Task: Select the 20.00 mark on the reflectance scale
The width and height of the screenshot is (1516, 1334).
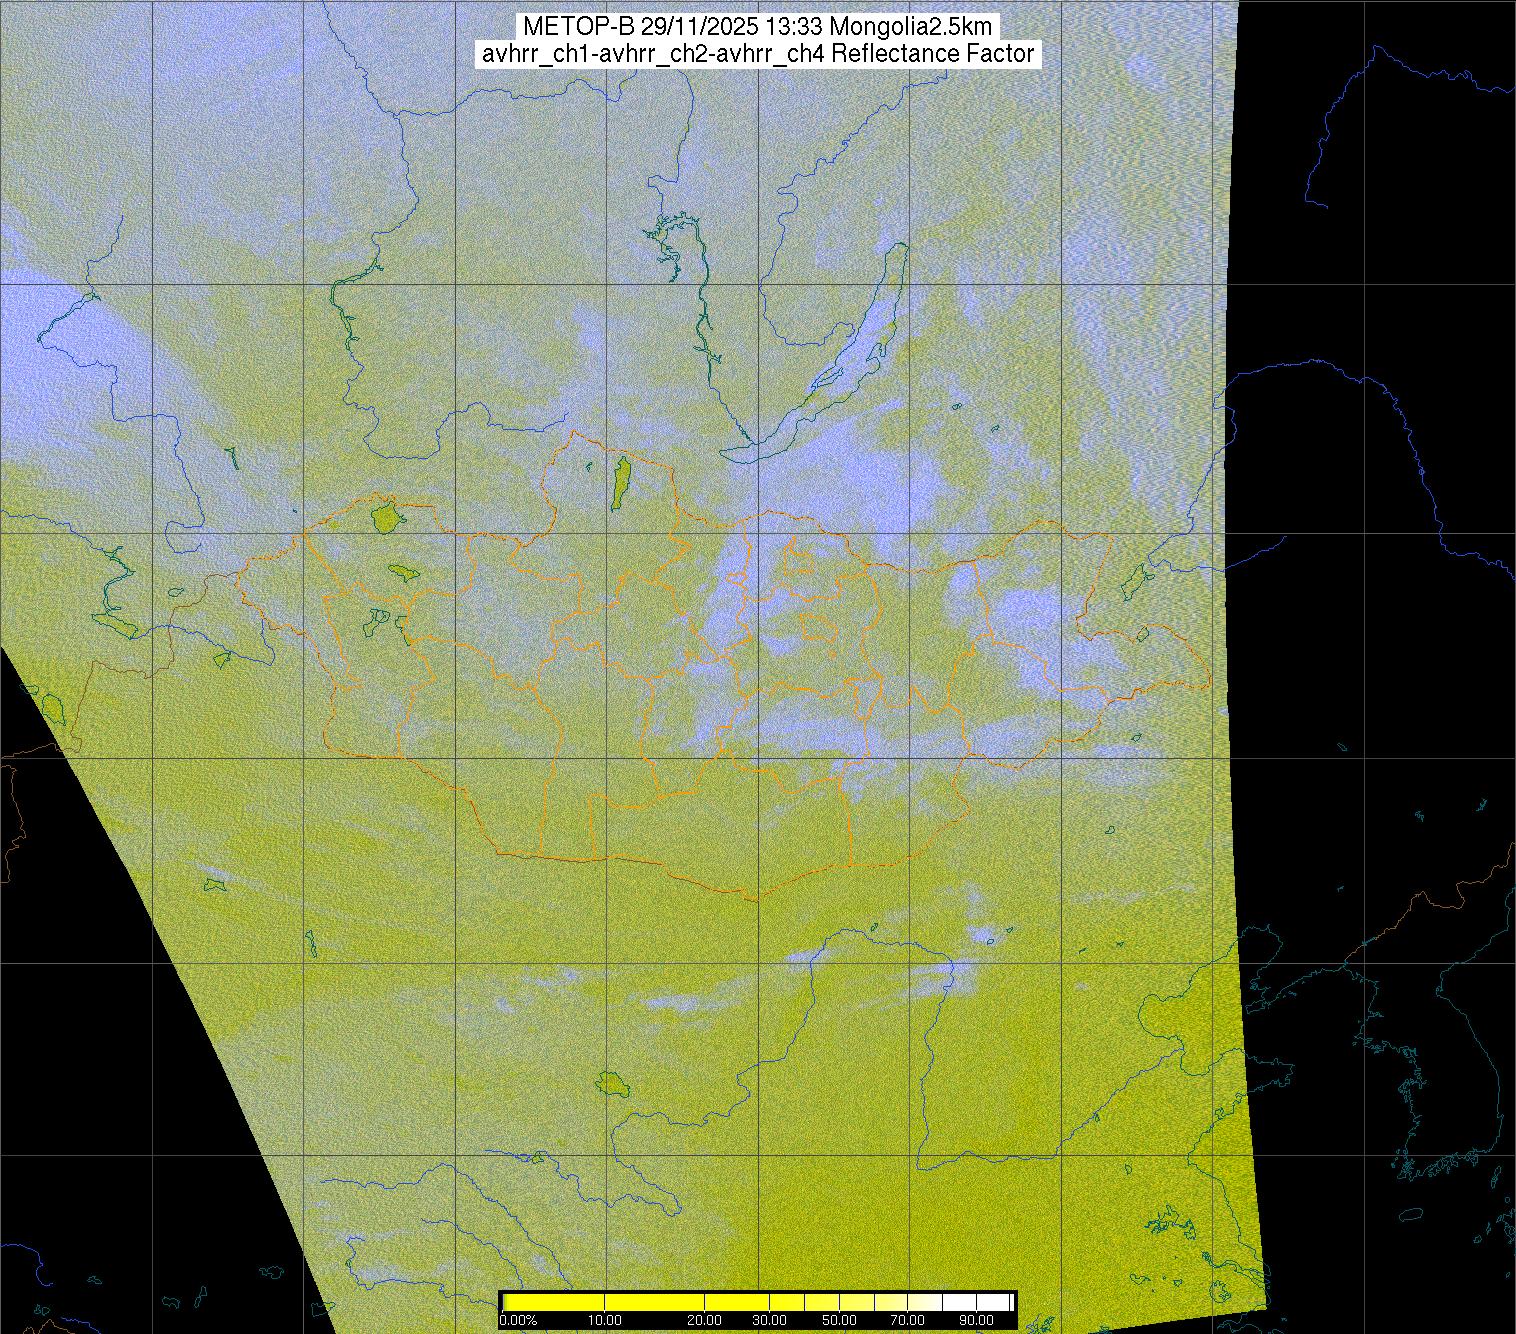Action: pos(705,1321)
